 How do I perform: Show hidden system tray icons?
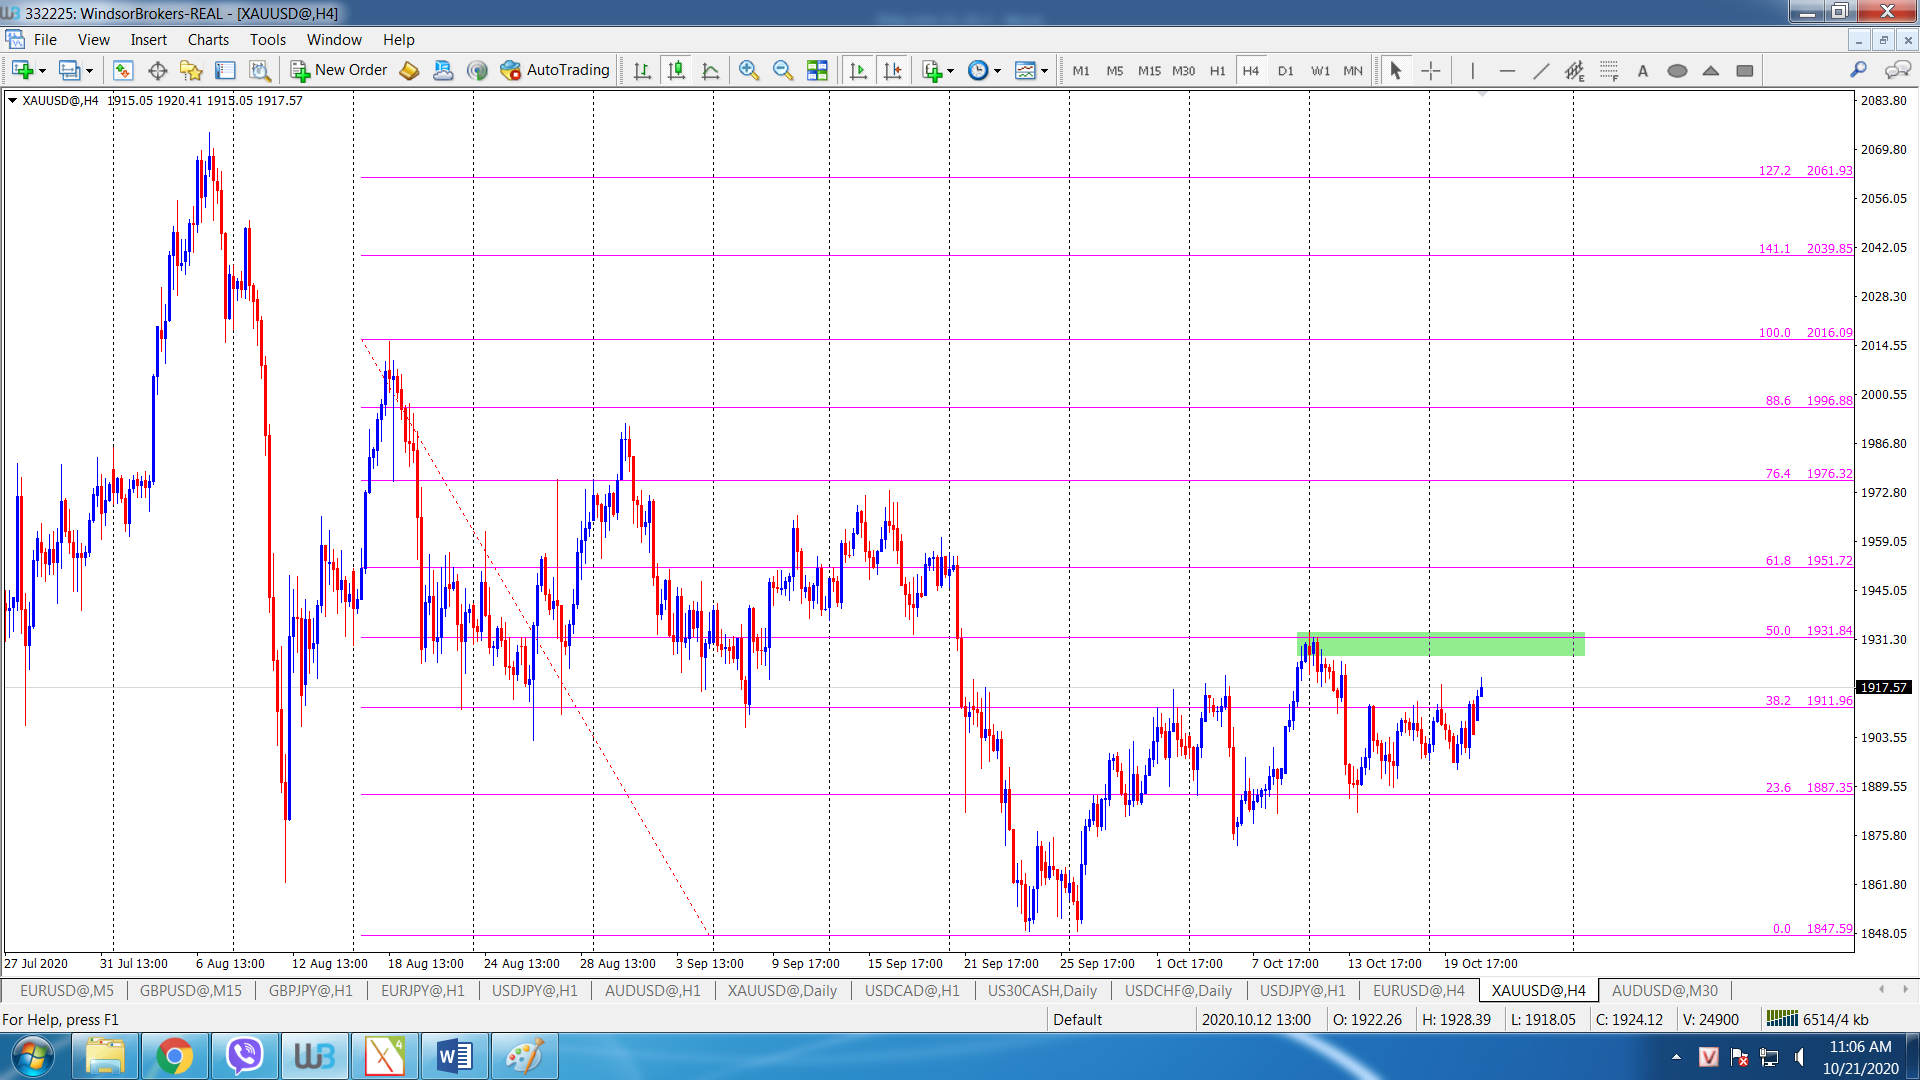tap(1676, 1056)
